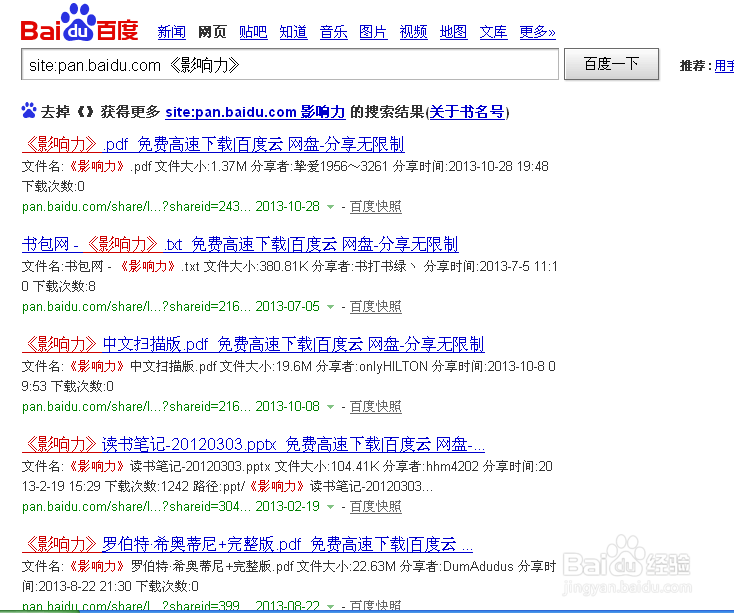Expand dropdown arrow next to 2013-02-19
This screenshot has height=613, width=734.
tap(330, 507)
